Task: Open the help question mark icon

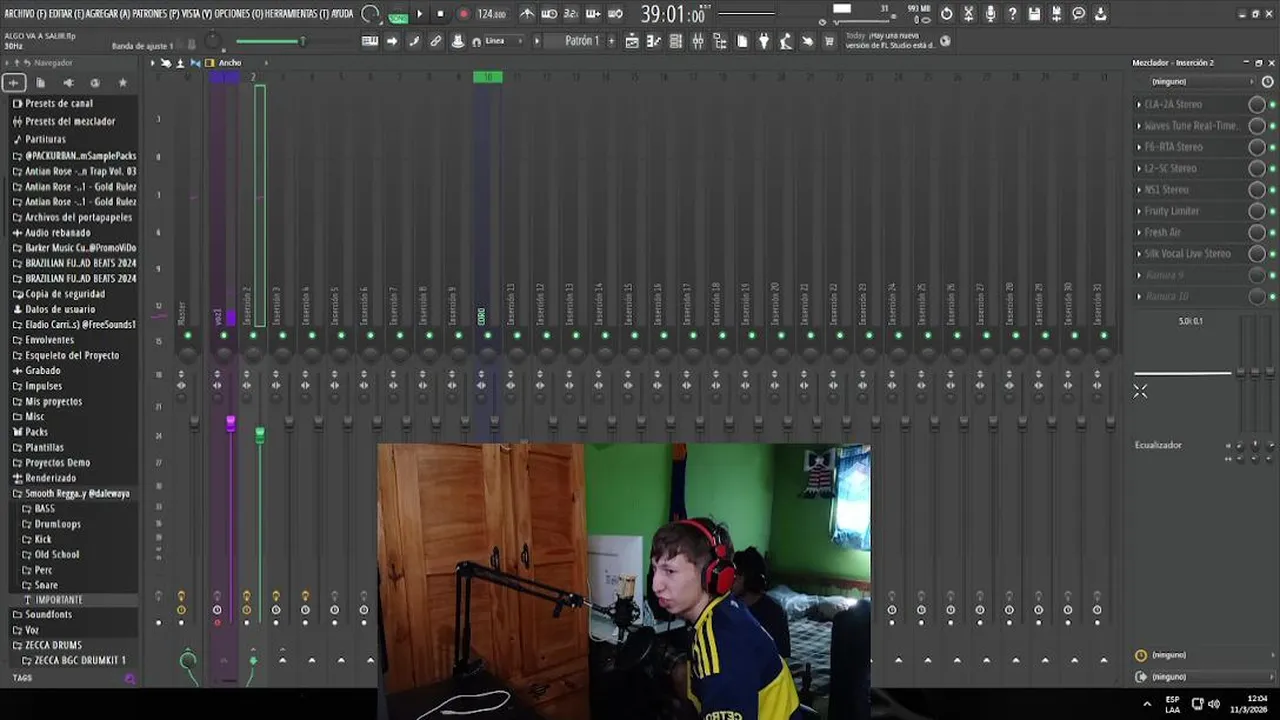Action: point(1012,14)
